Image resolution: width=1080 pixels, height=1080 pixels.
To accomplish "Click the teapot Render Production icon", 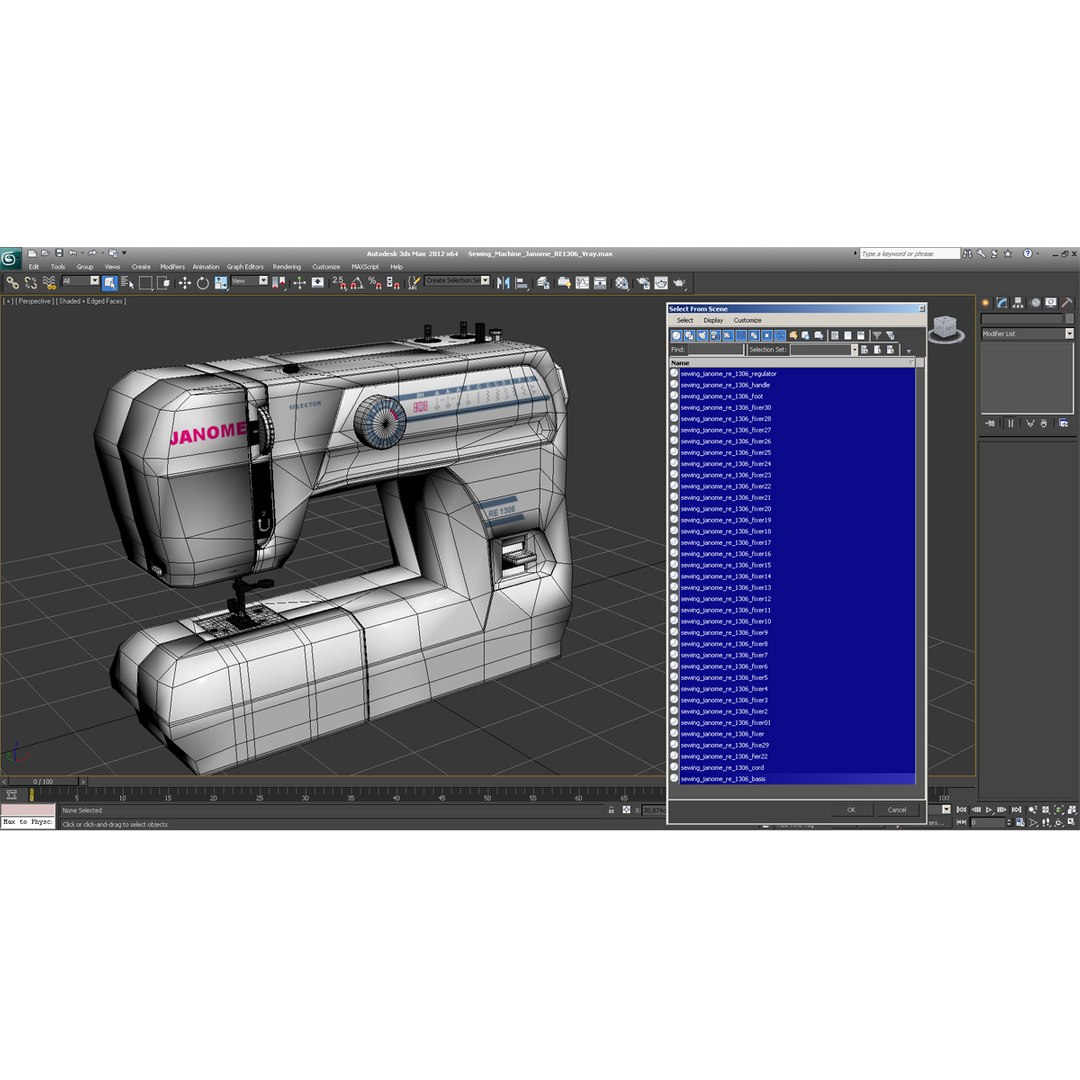I will pos(679,282).
